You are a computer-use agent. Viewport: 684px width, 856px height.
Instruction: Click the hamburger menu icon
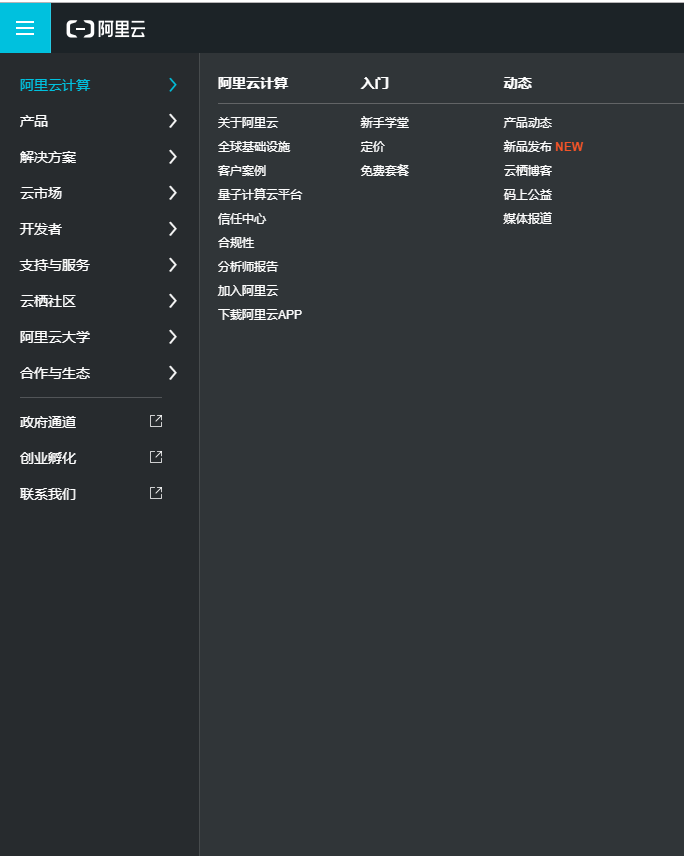[x=25, y=28]
